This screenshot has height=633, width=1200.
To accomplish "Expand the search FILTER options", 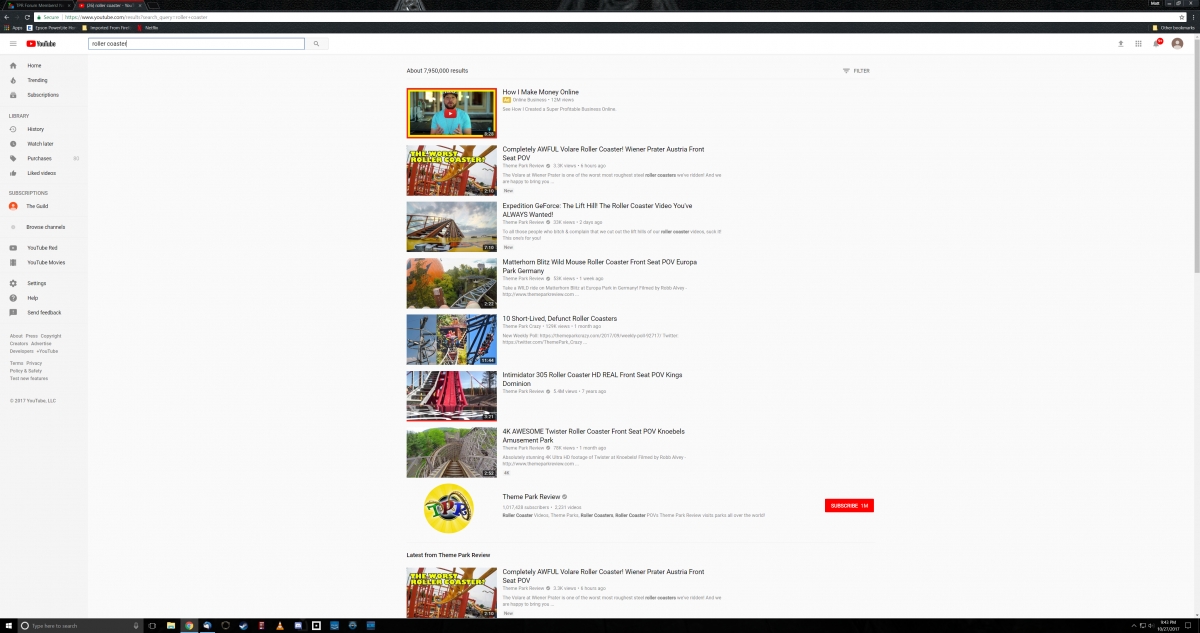I will pos(856,71).
